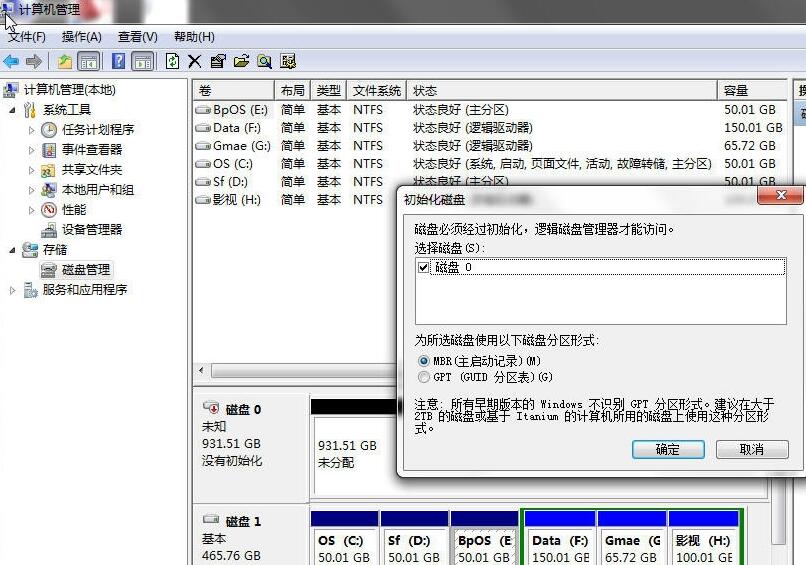The width and height of the screenshot is (806, 565).
Task: Click the Refresh toolbar icon
Action: point(172,62)
